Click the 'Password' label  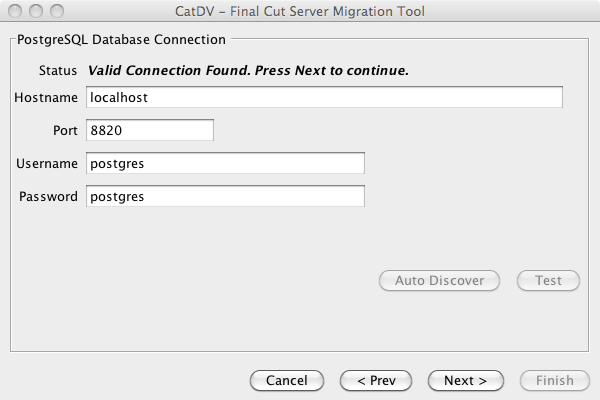click(x=48, y=196)
